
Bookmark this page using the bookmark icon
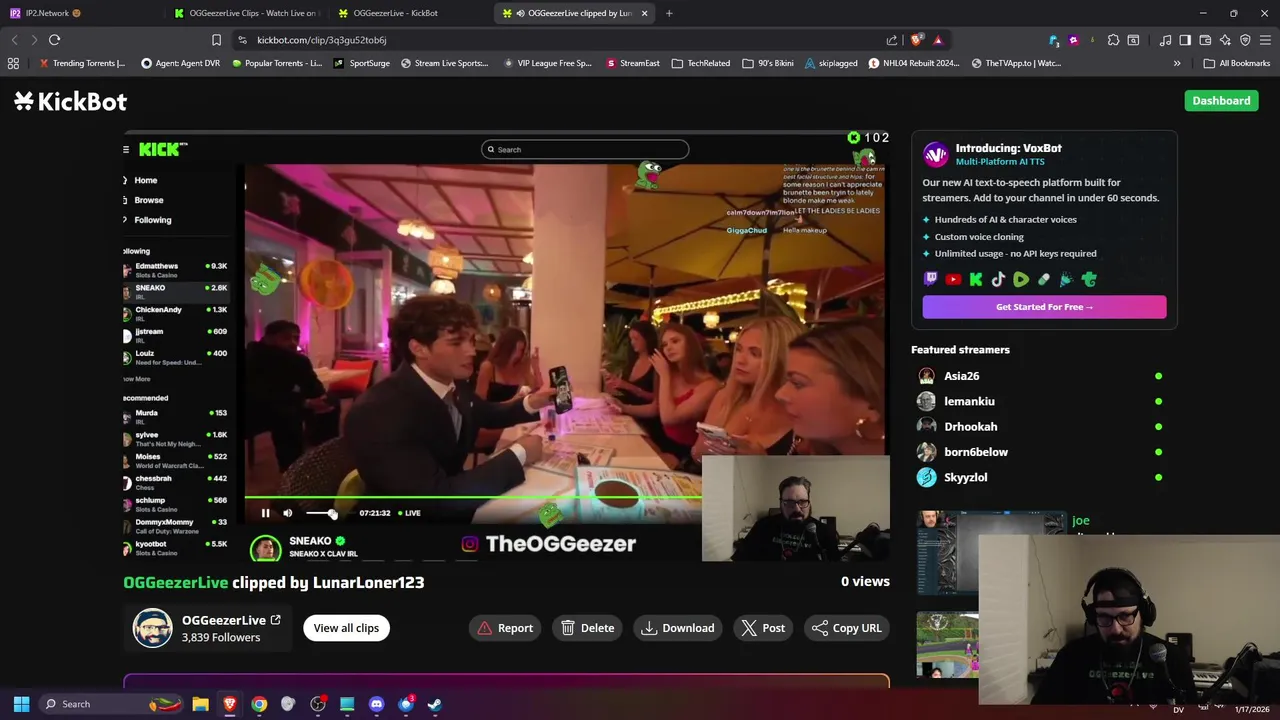click(216, 40)
